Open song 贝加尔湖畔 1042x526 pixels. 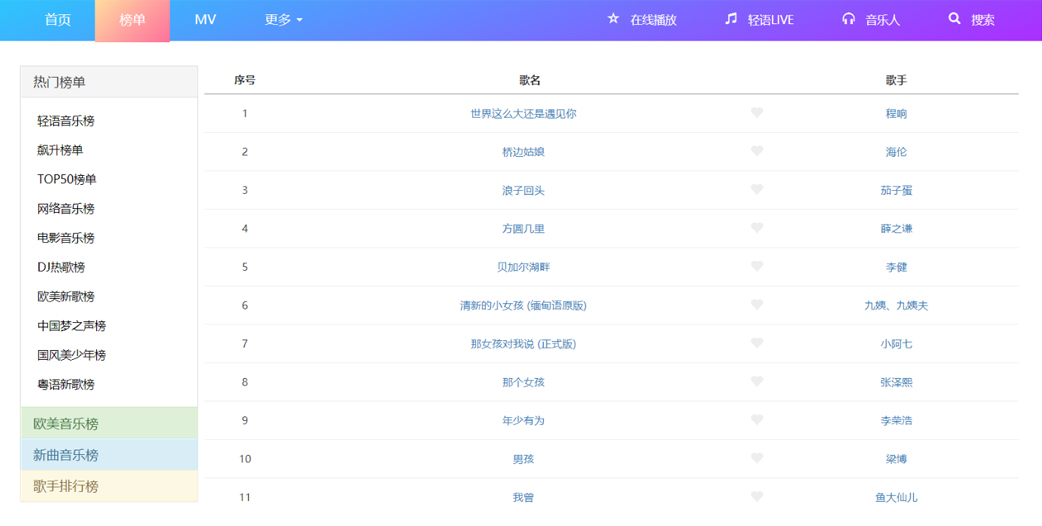coord(523,267)
